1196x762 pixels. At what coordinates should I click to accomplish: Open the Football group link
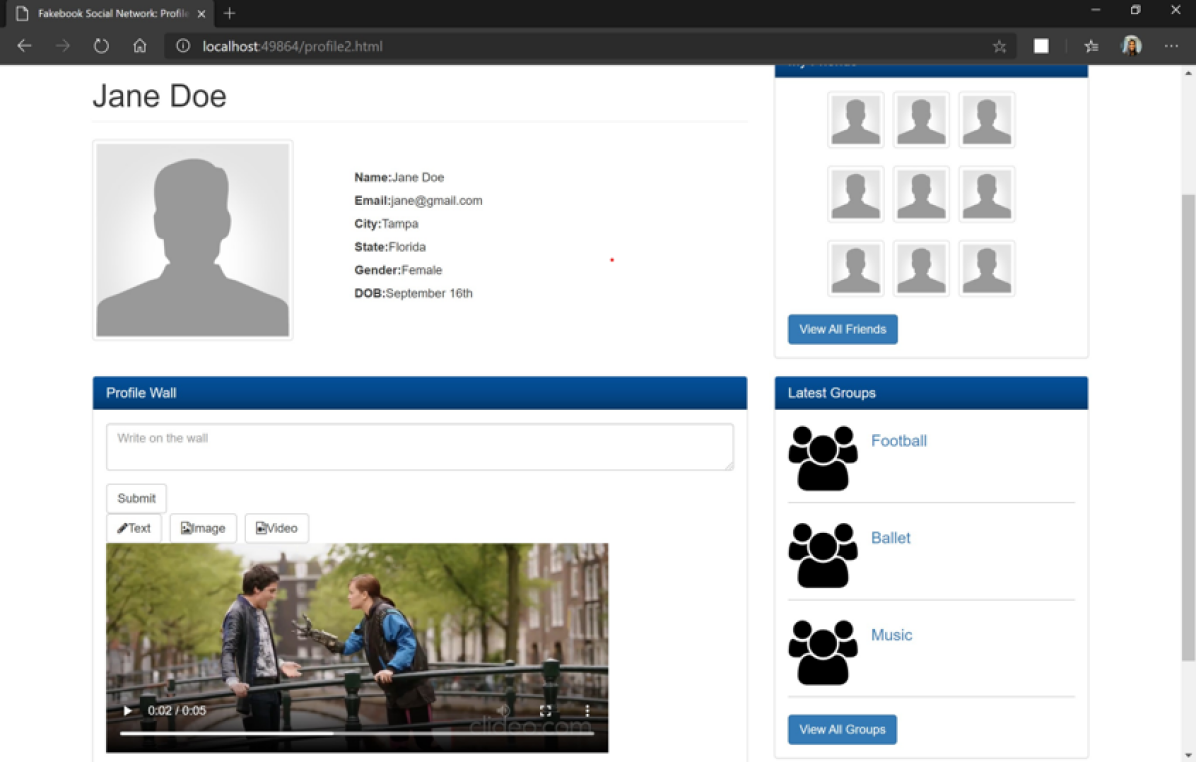(898, 441)
